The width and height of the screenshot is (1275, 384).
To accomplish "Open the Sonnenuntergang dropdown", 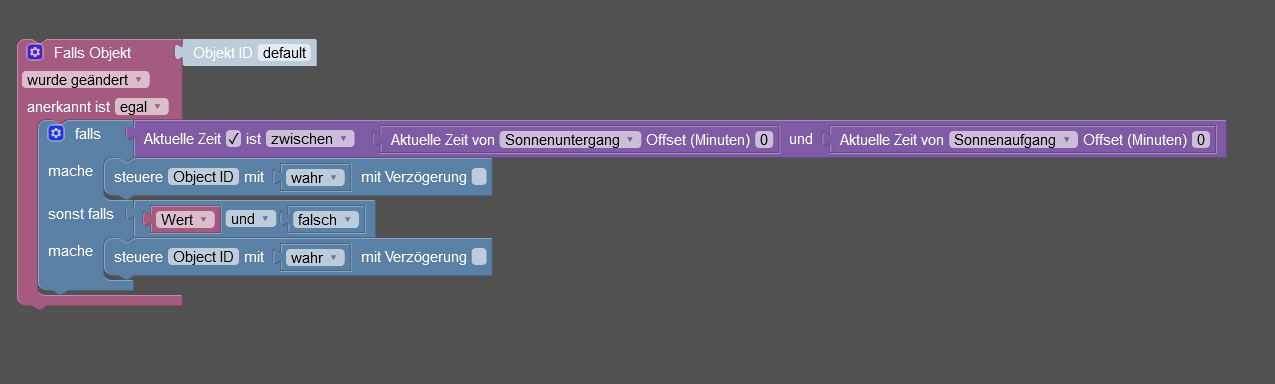I will click(570, 140).
